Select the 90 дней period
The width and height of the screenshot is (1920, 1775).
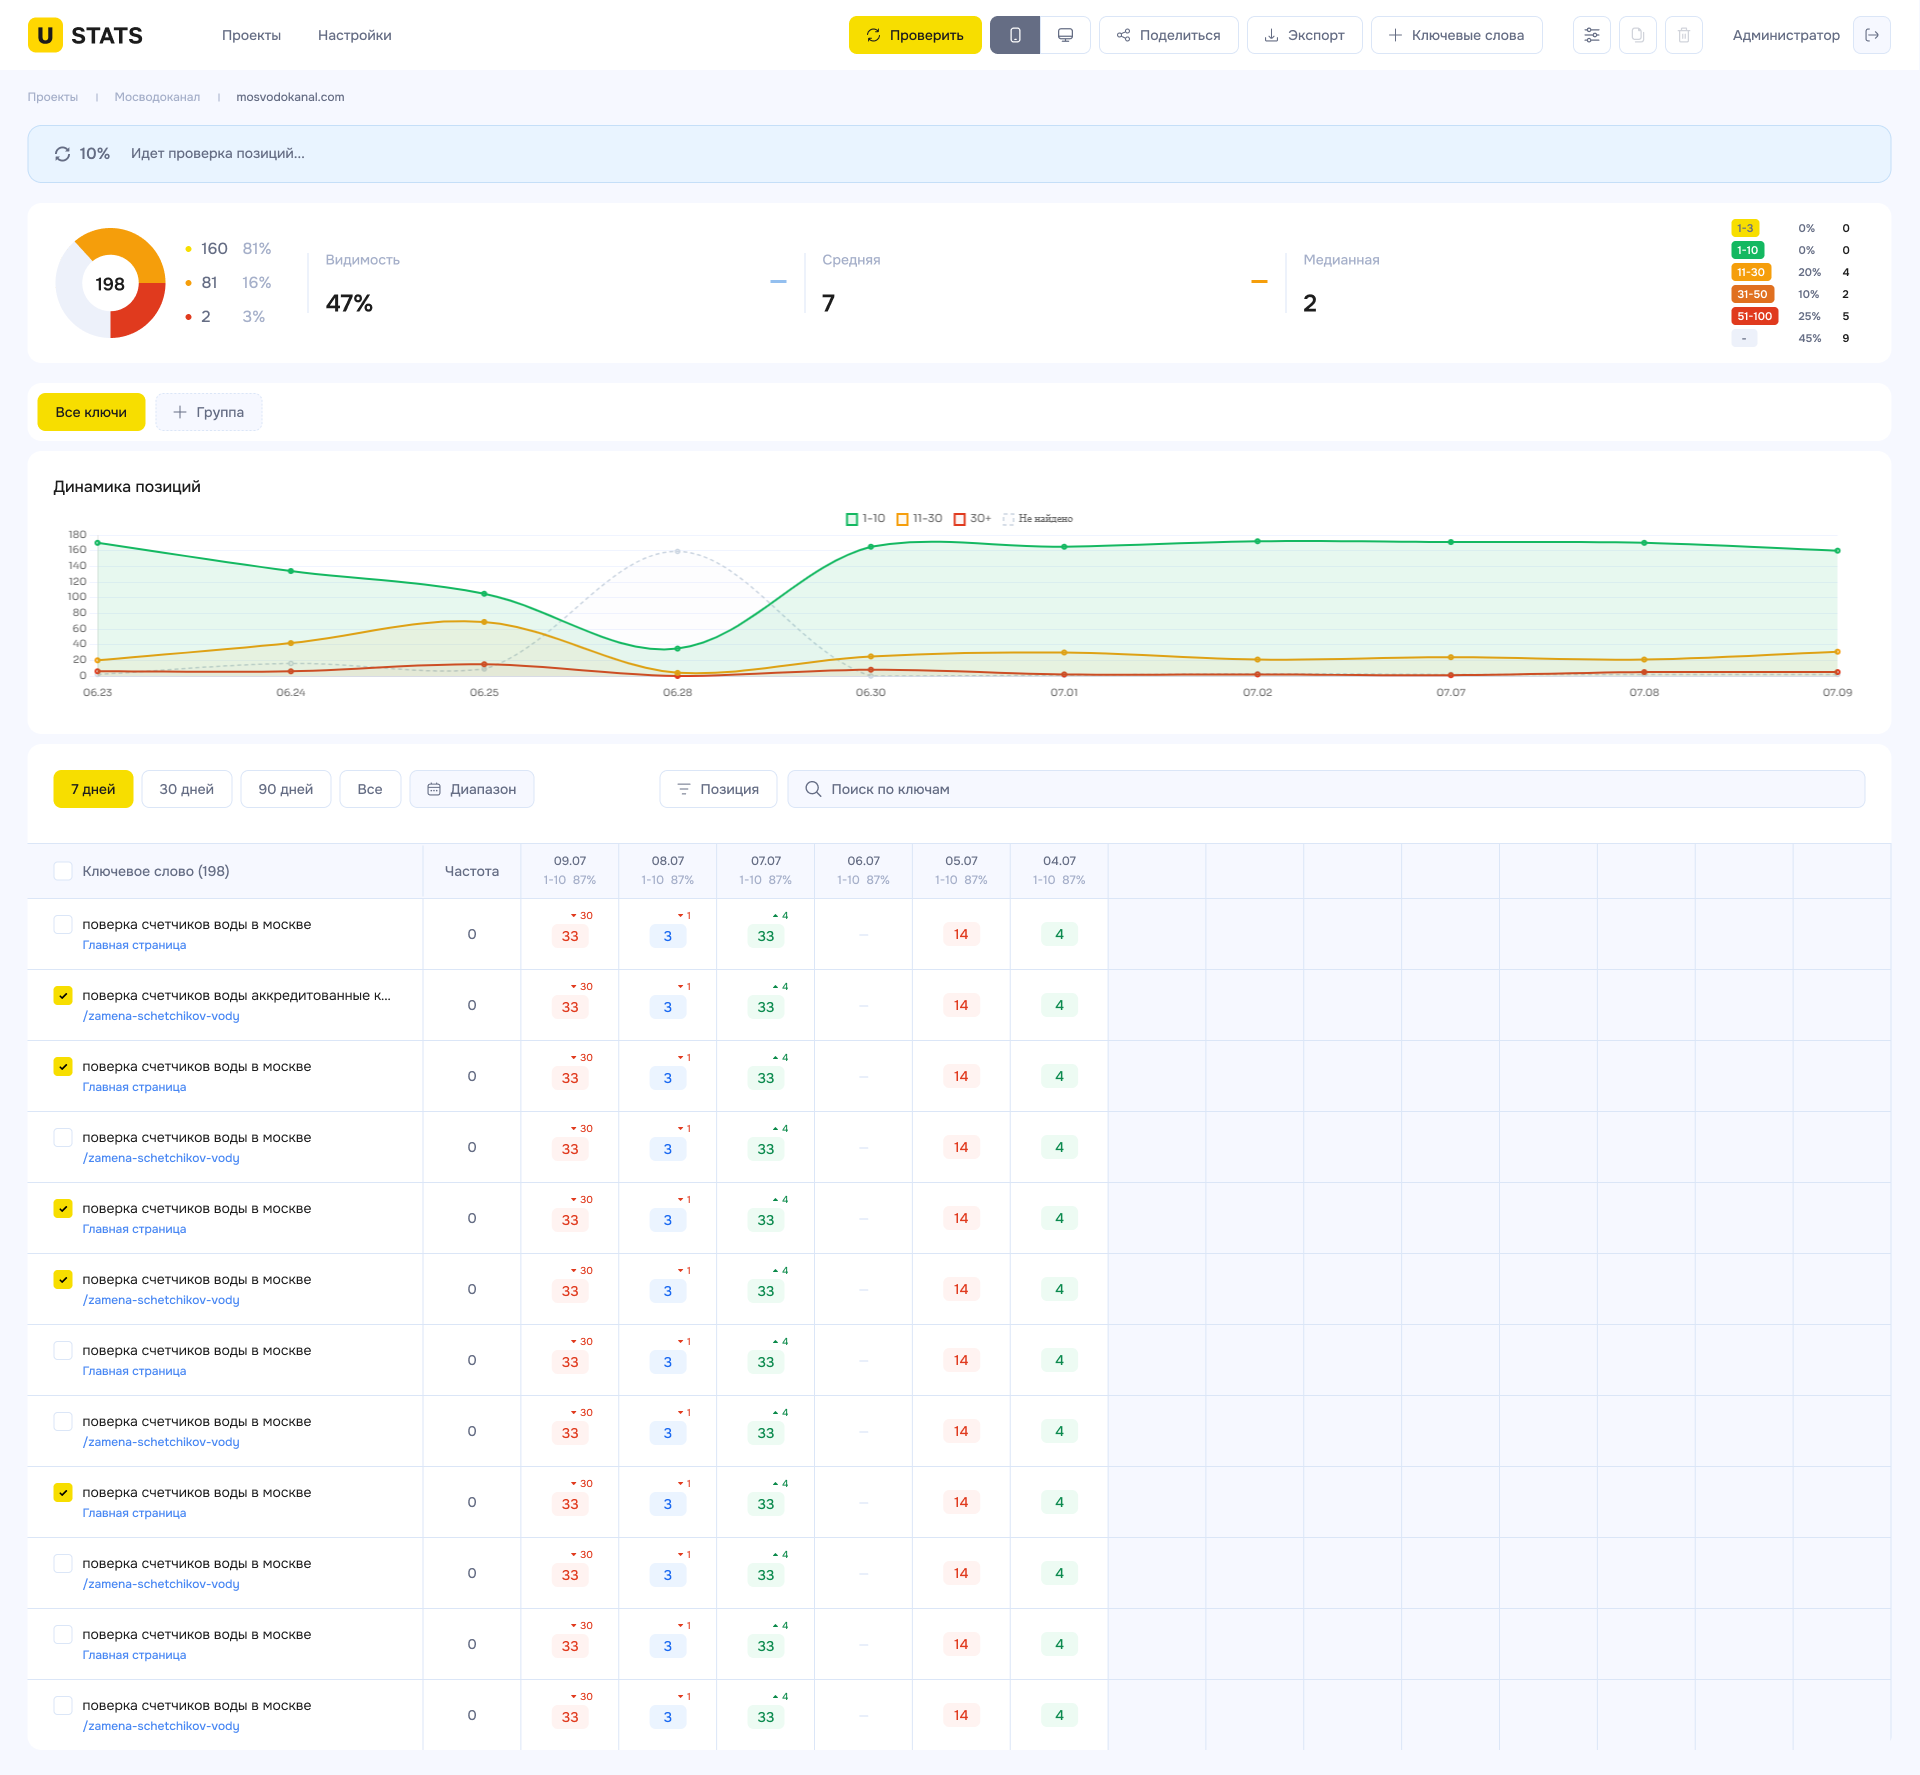point(285,789)
